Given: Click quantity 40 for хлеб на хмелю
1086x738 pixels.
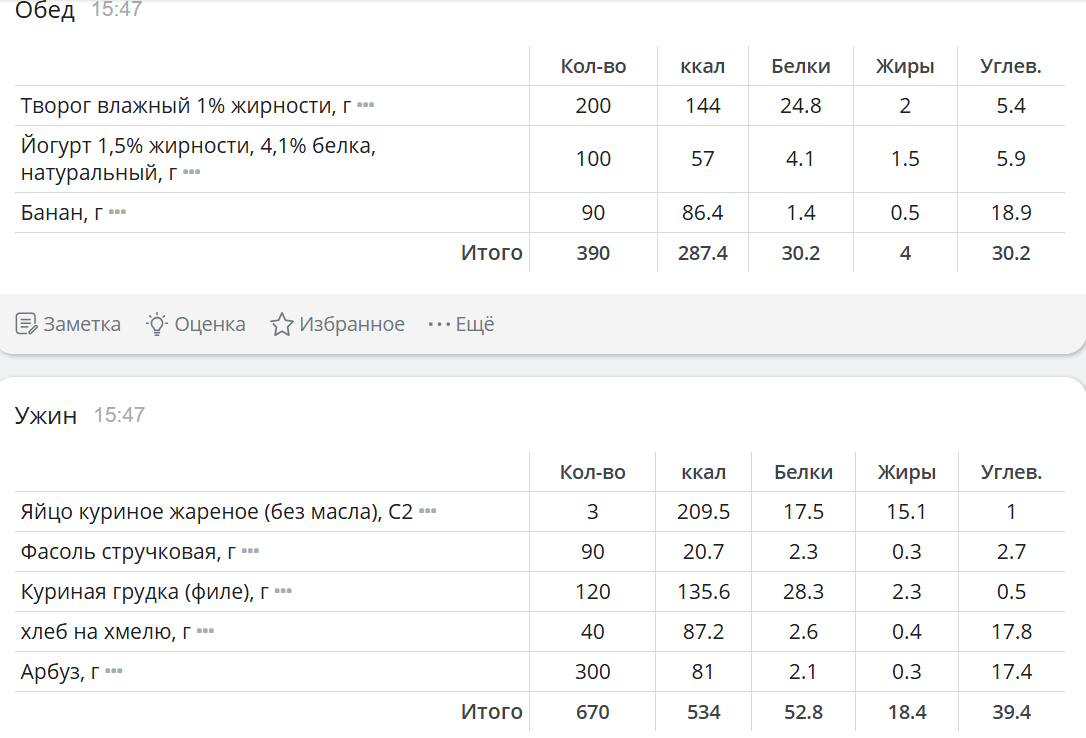Looking at the screenshot, I should (x=593, y=631).
